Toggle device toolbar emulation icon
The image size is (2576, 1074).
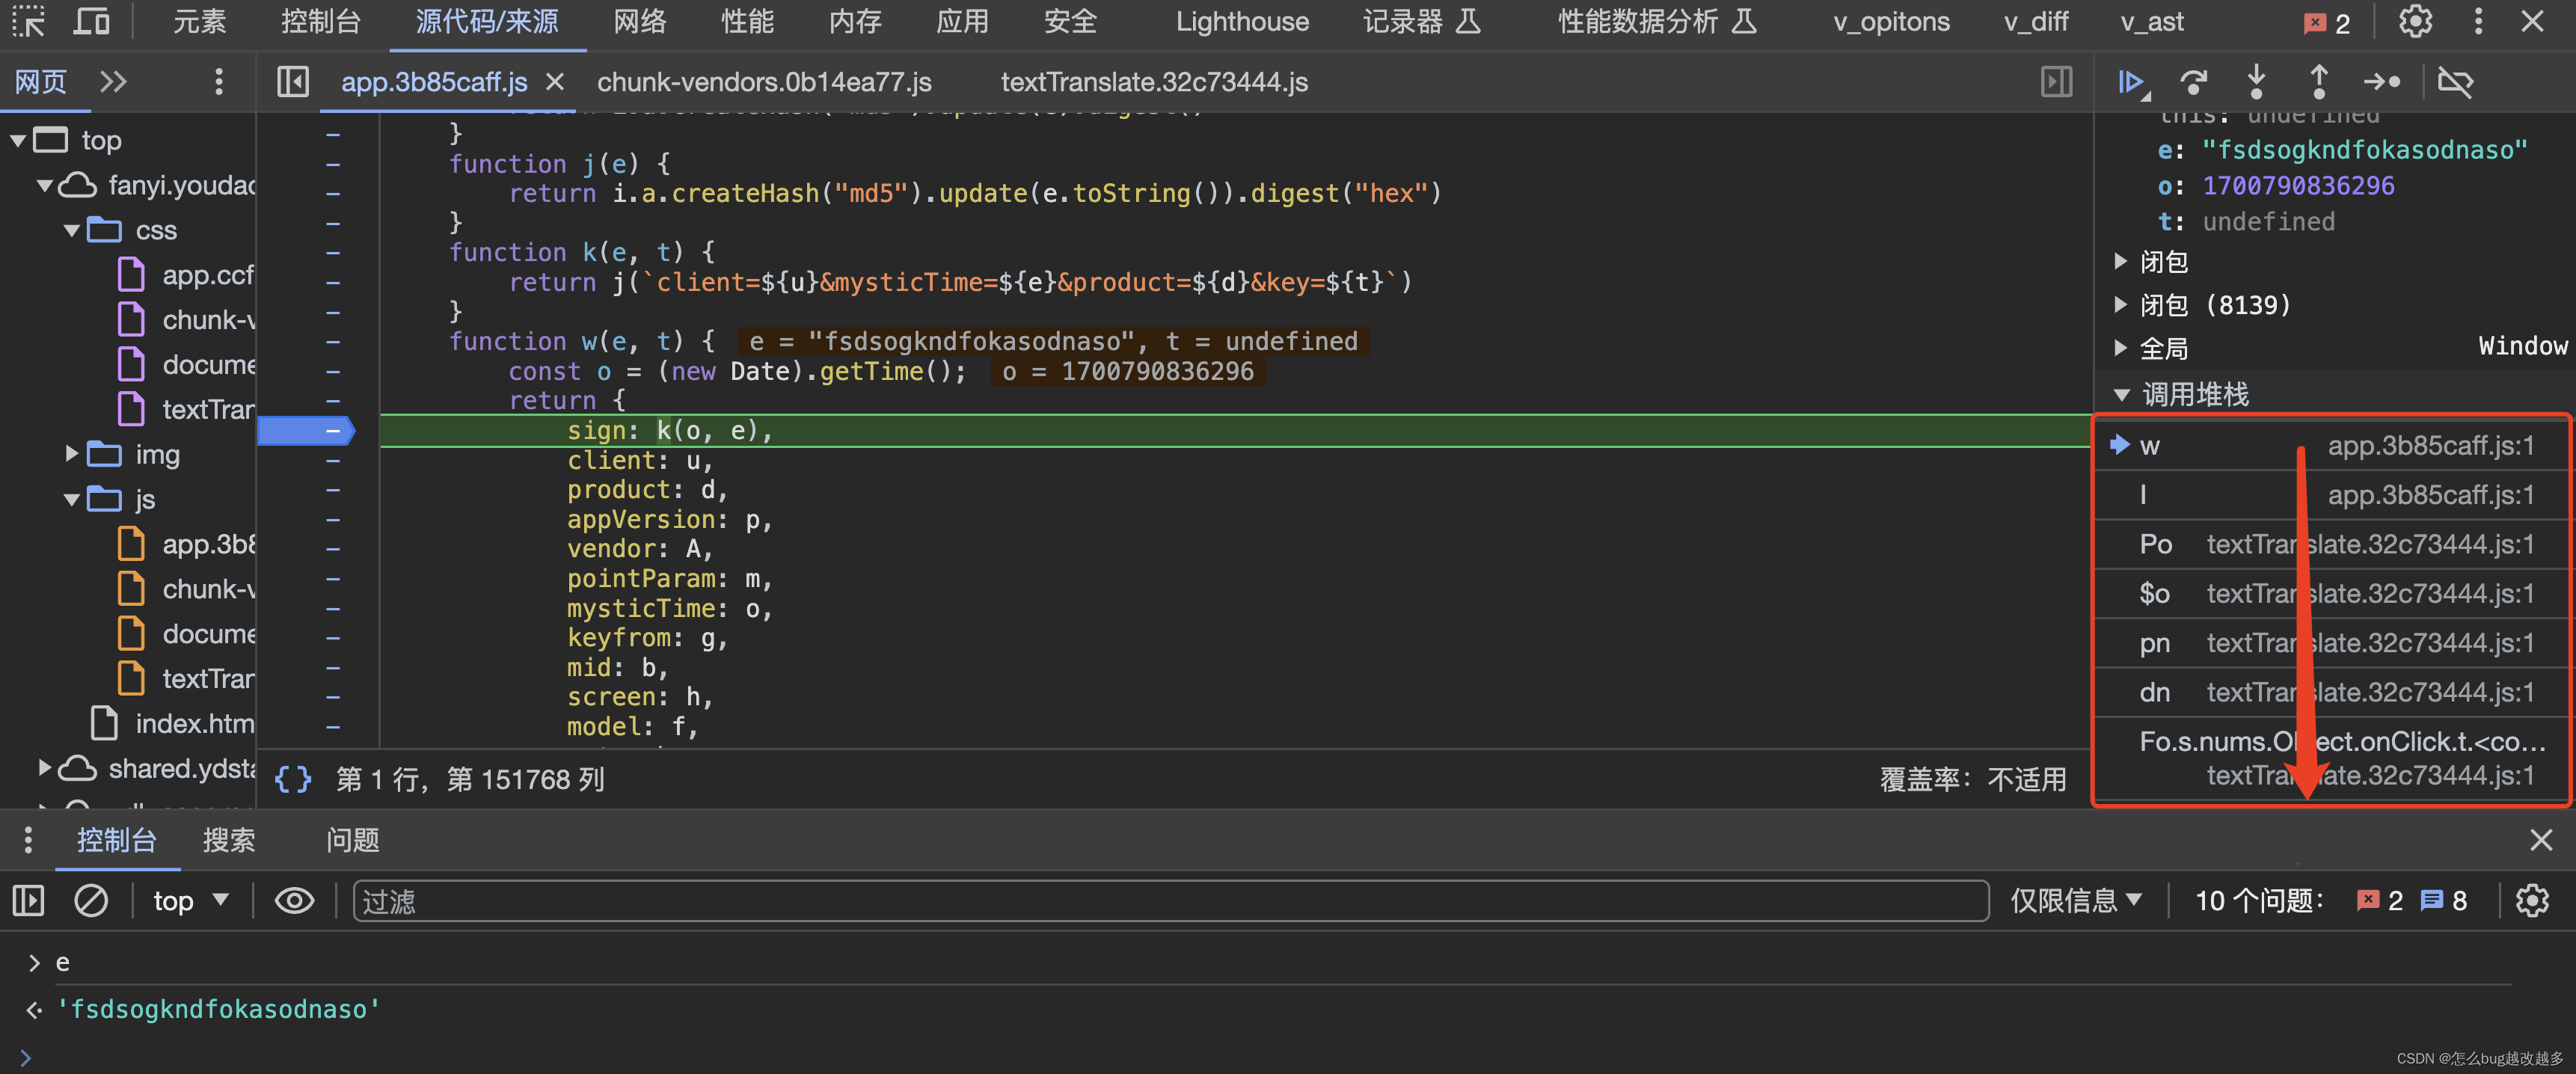92,22
